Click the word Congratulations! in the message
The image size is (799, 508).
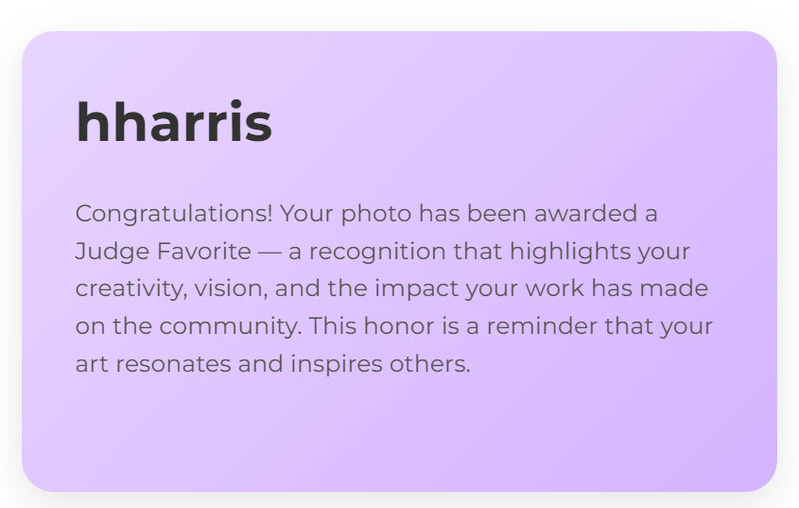click(x=174, y=214)
